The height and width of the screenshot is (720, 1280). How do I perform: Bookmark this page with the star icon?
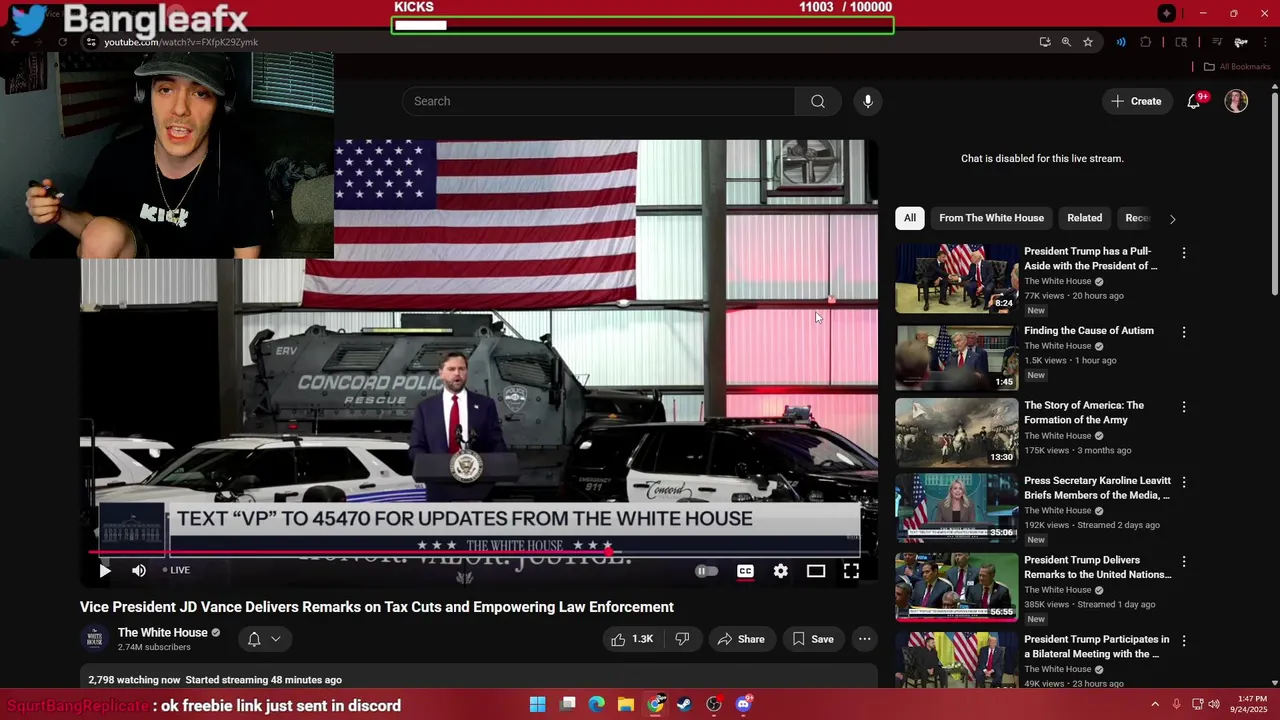pos(1088,42)
